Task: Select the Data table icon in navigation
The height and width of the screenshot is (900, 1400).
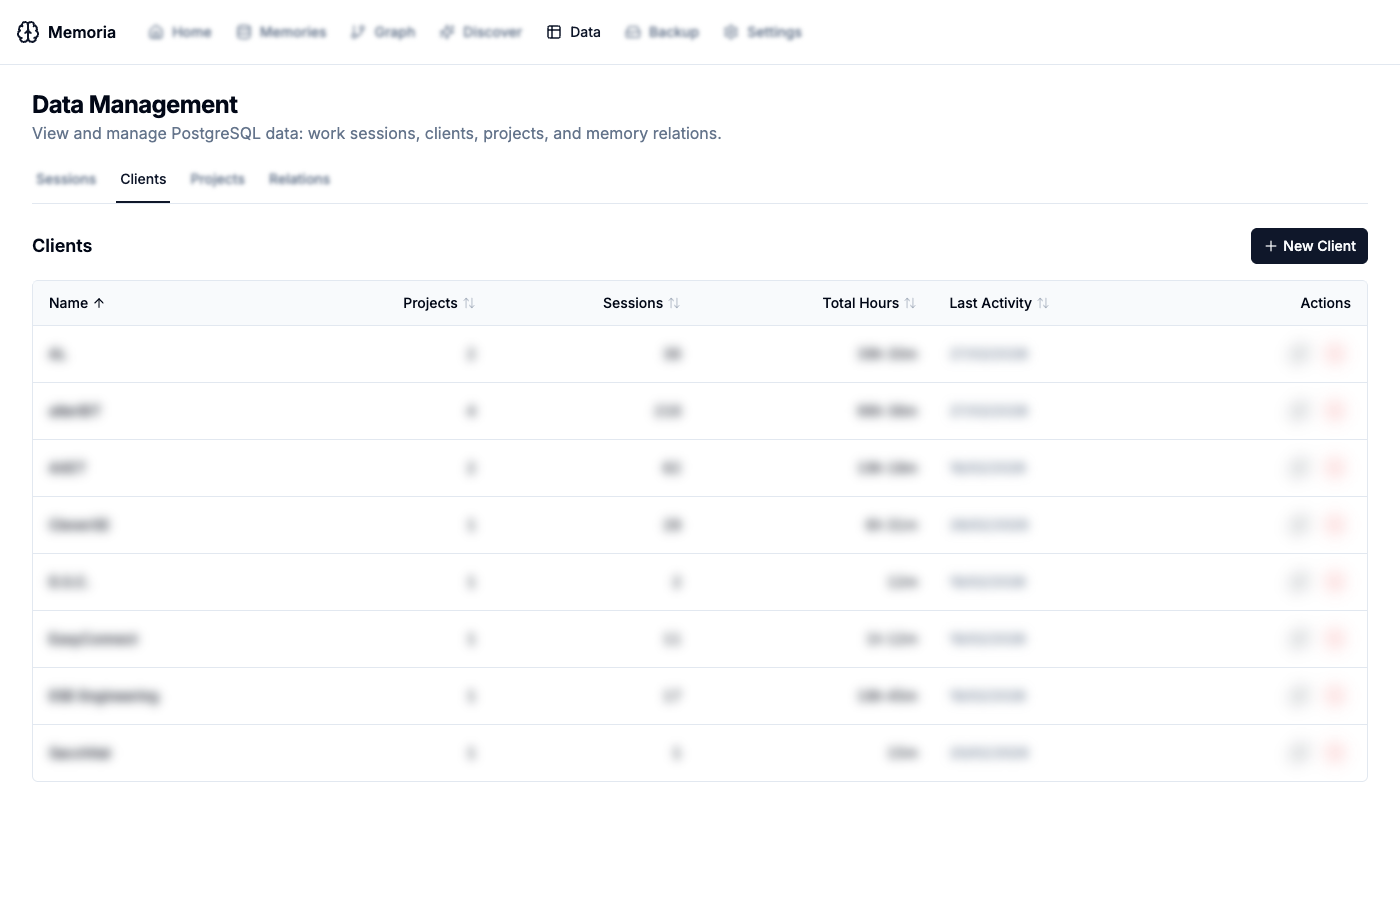Action: [x=554, y=32]
